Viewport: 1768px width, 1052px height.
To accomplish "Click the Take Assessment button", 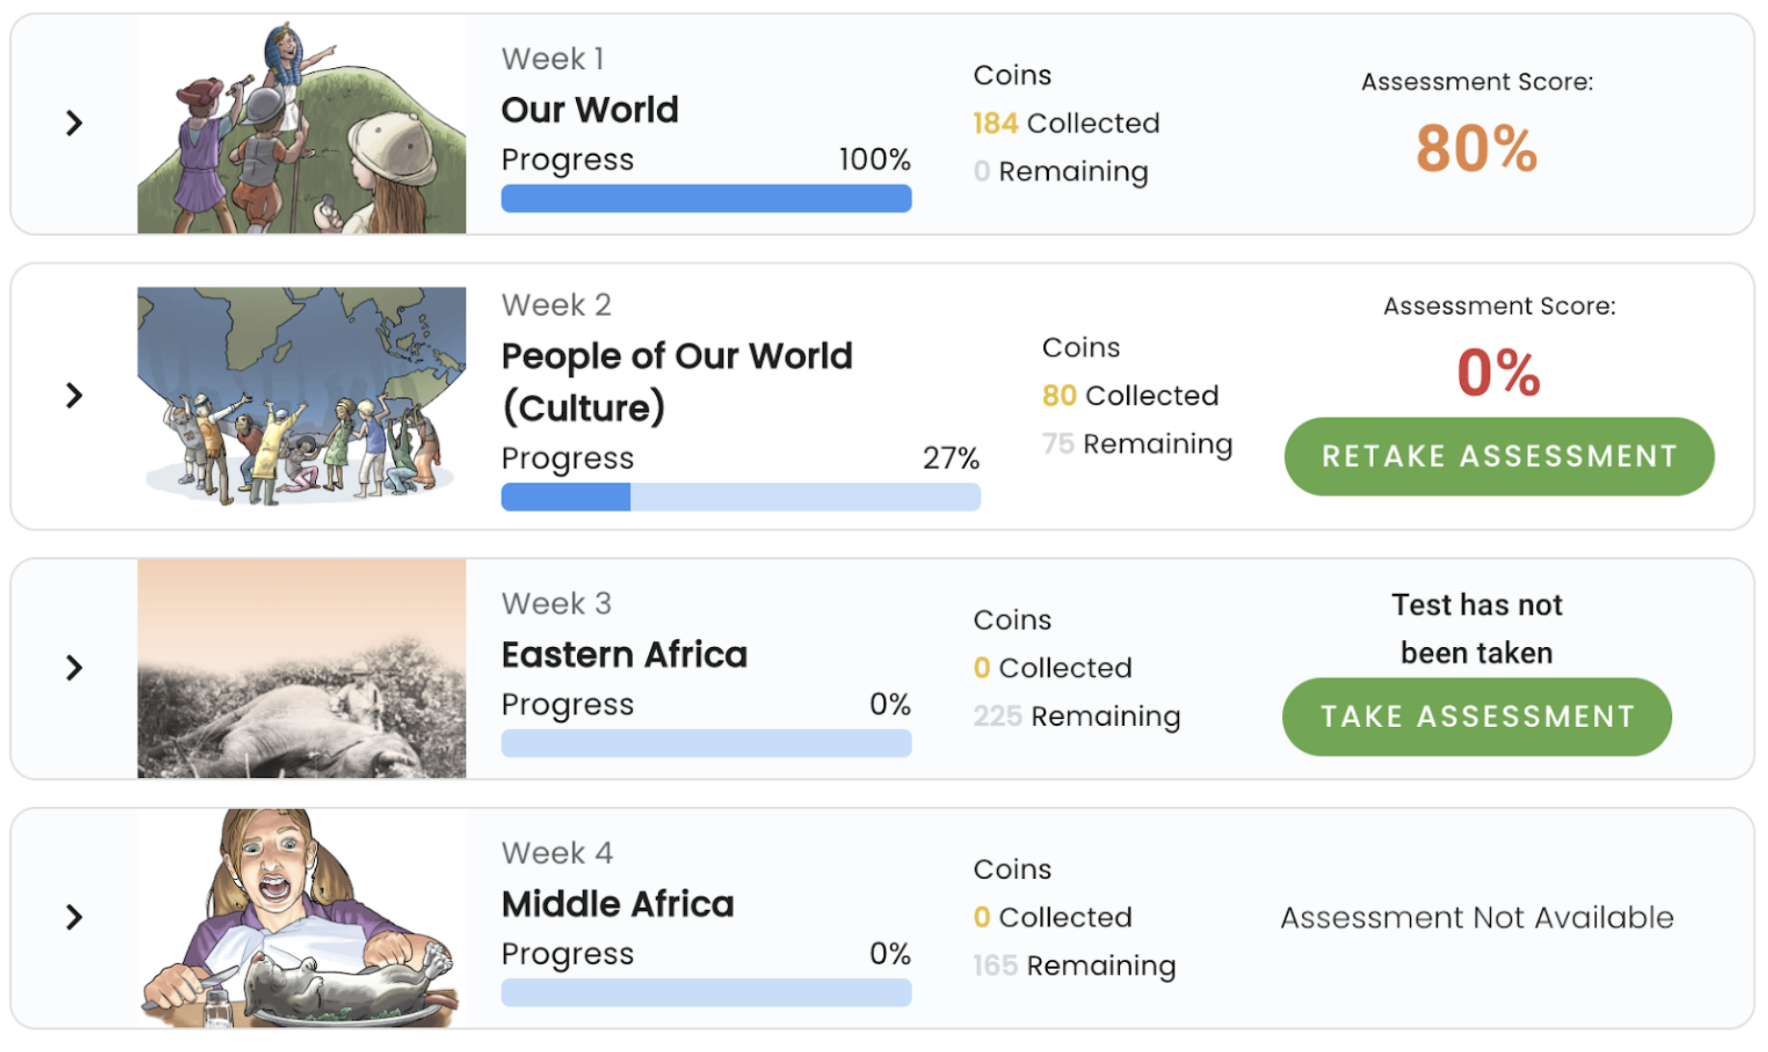I will tap(1477, 716).
